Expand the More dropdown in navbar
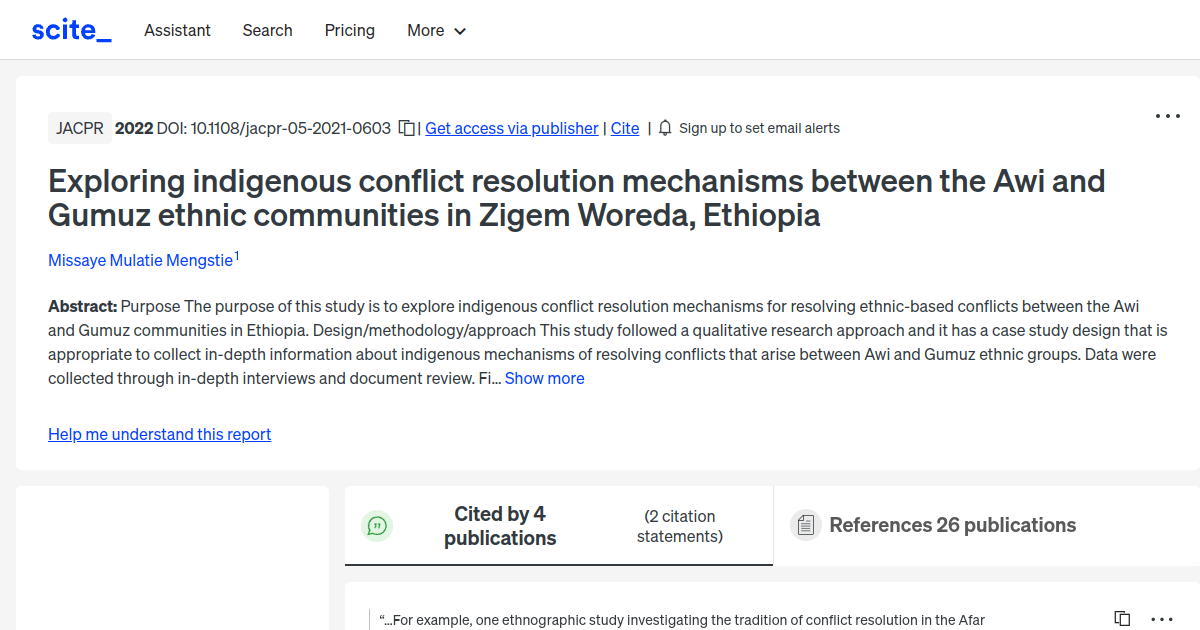1200x630 pixels. (437, 30)
